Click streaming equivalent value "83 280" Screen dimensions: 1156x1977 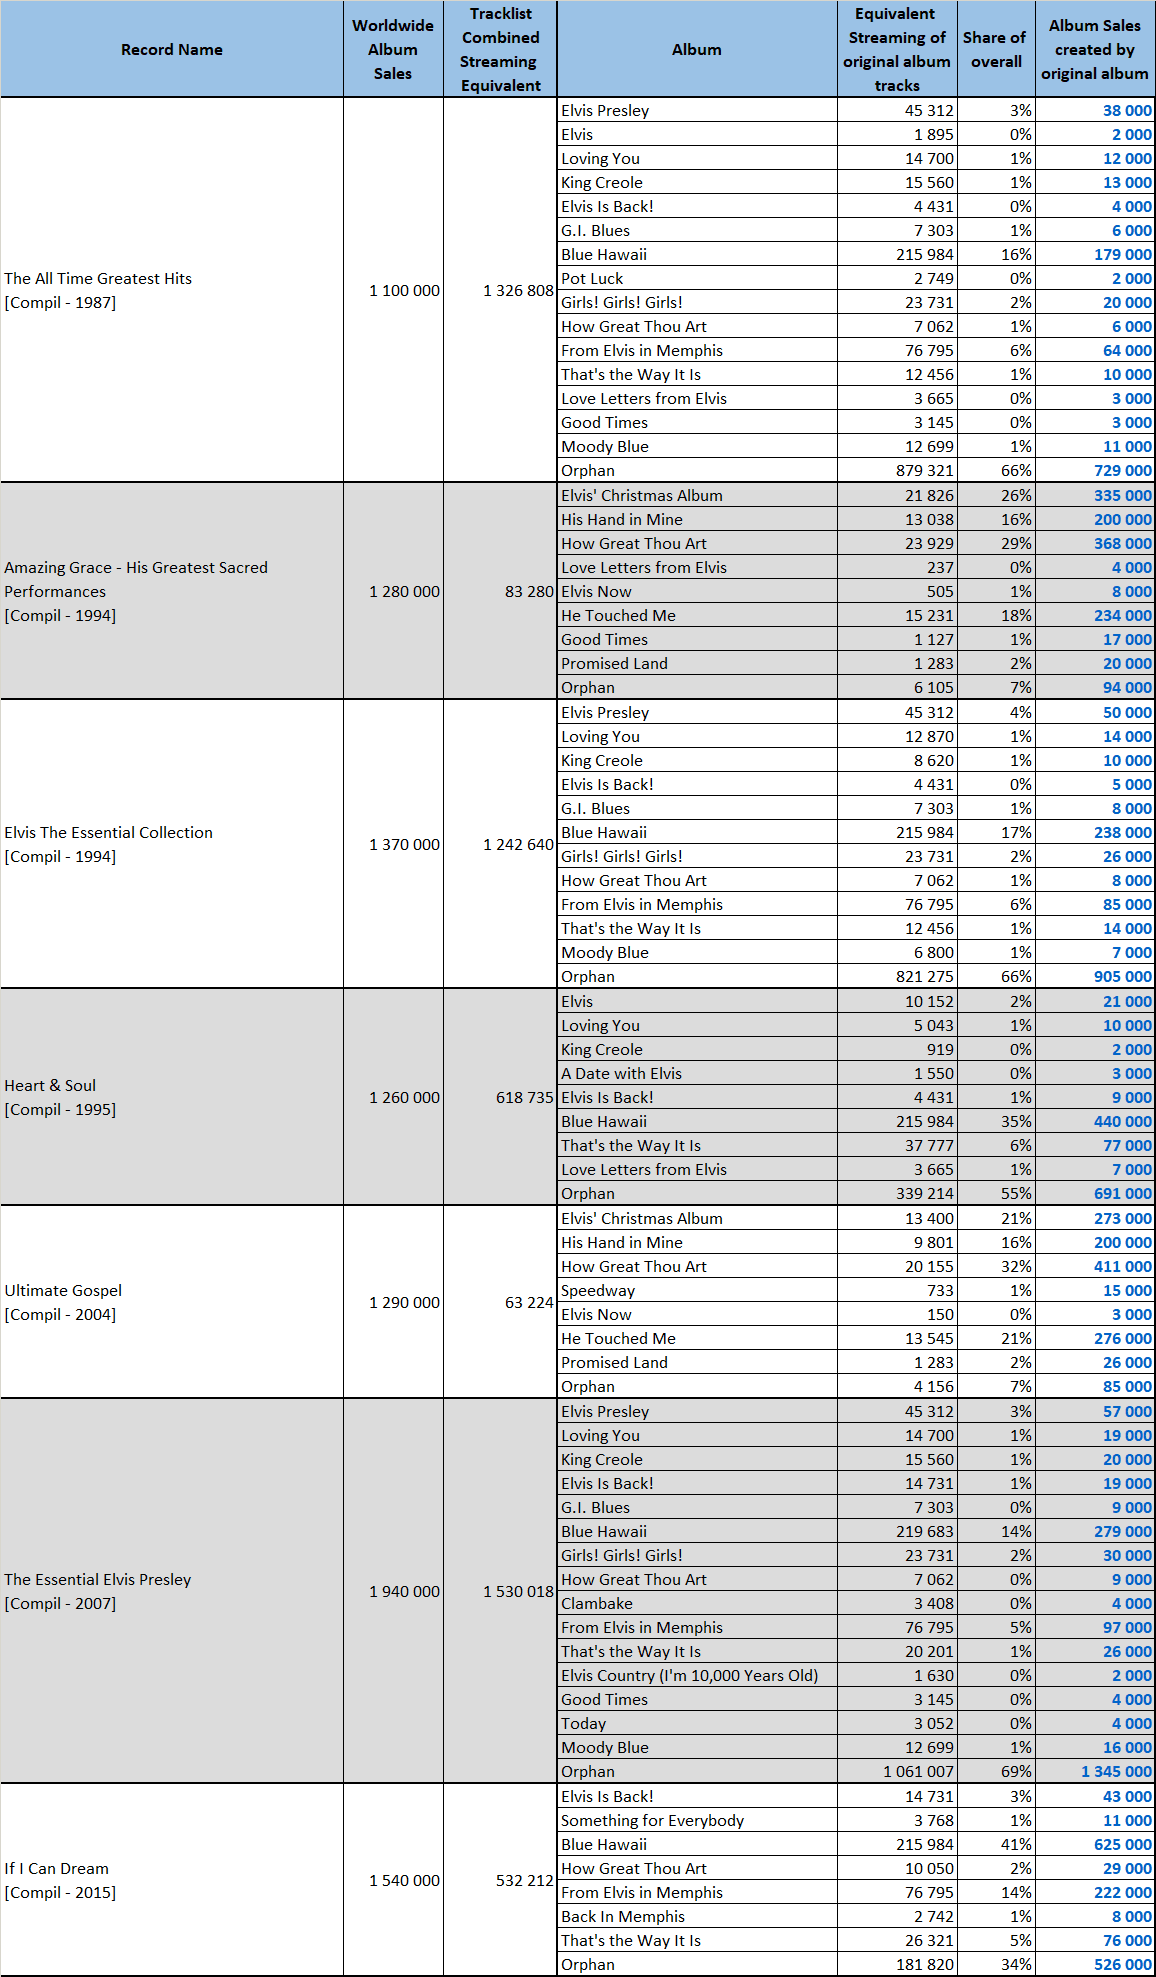click(x=529, y=591)
